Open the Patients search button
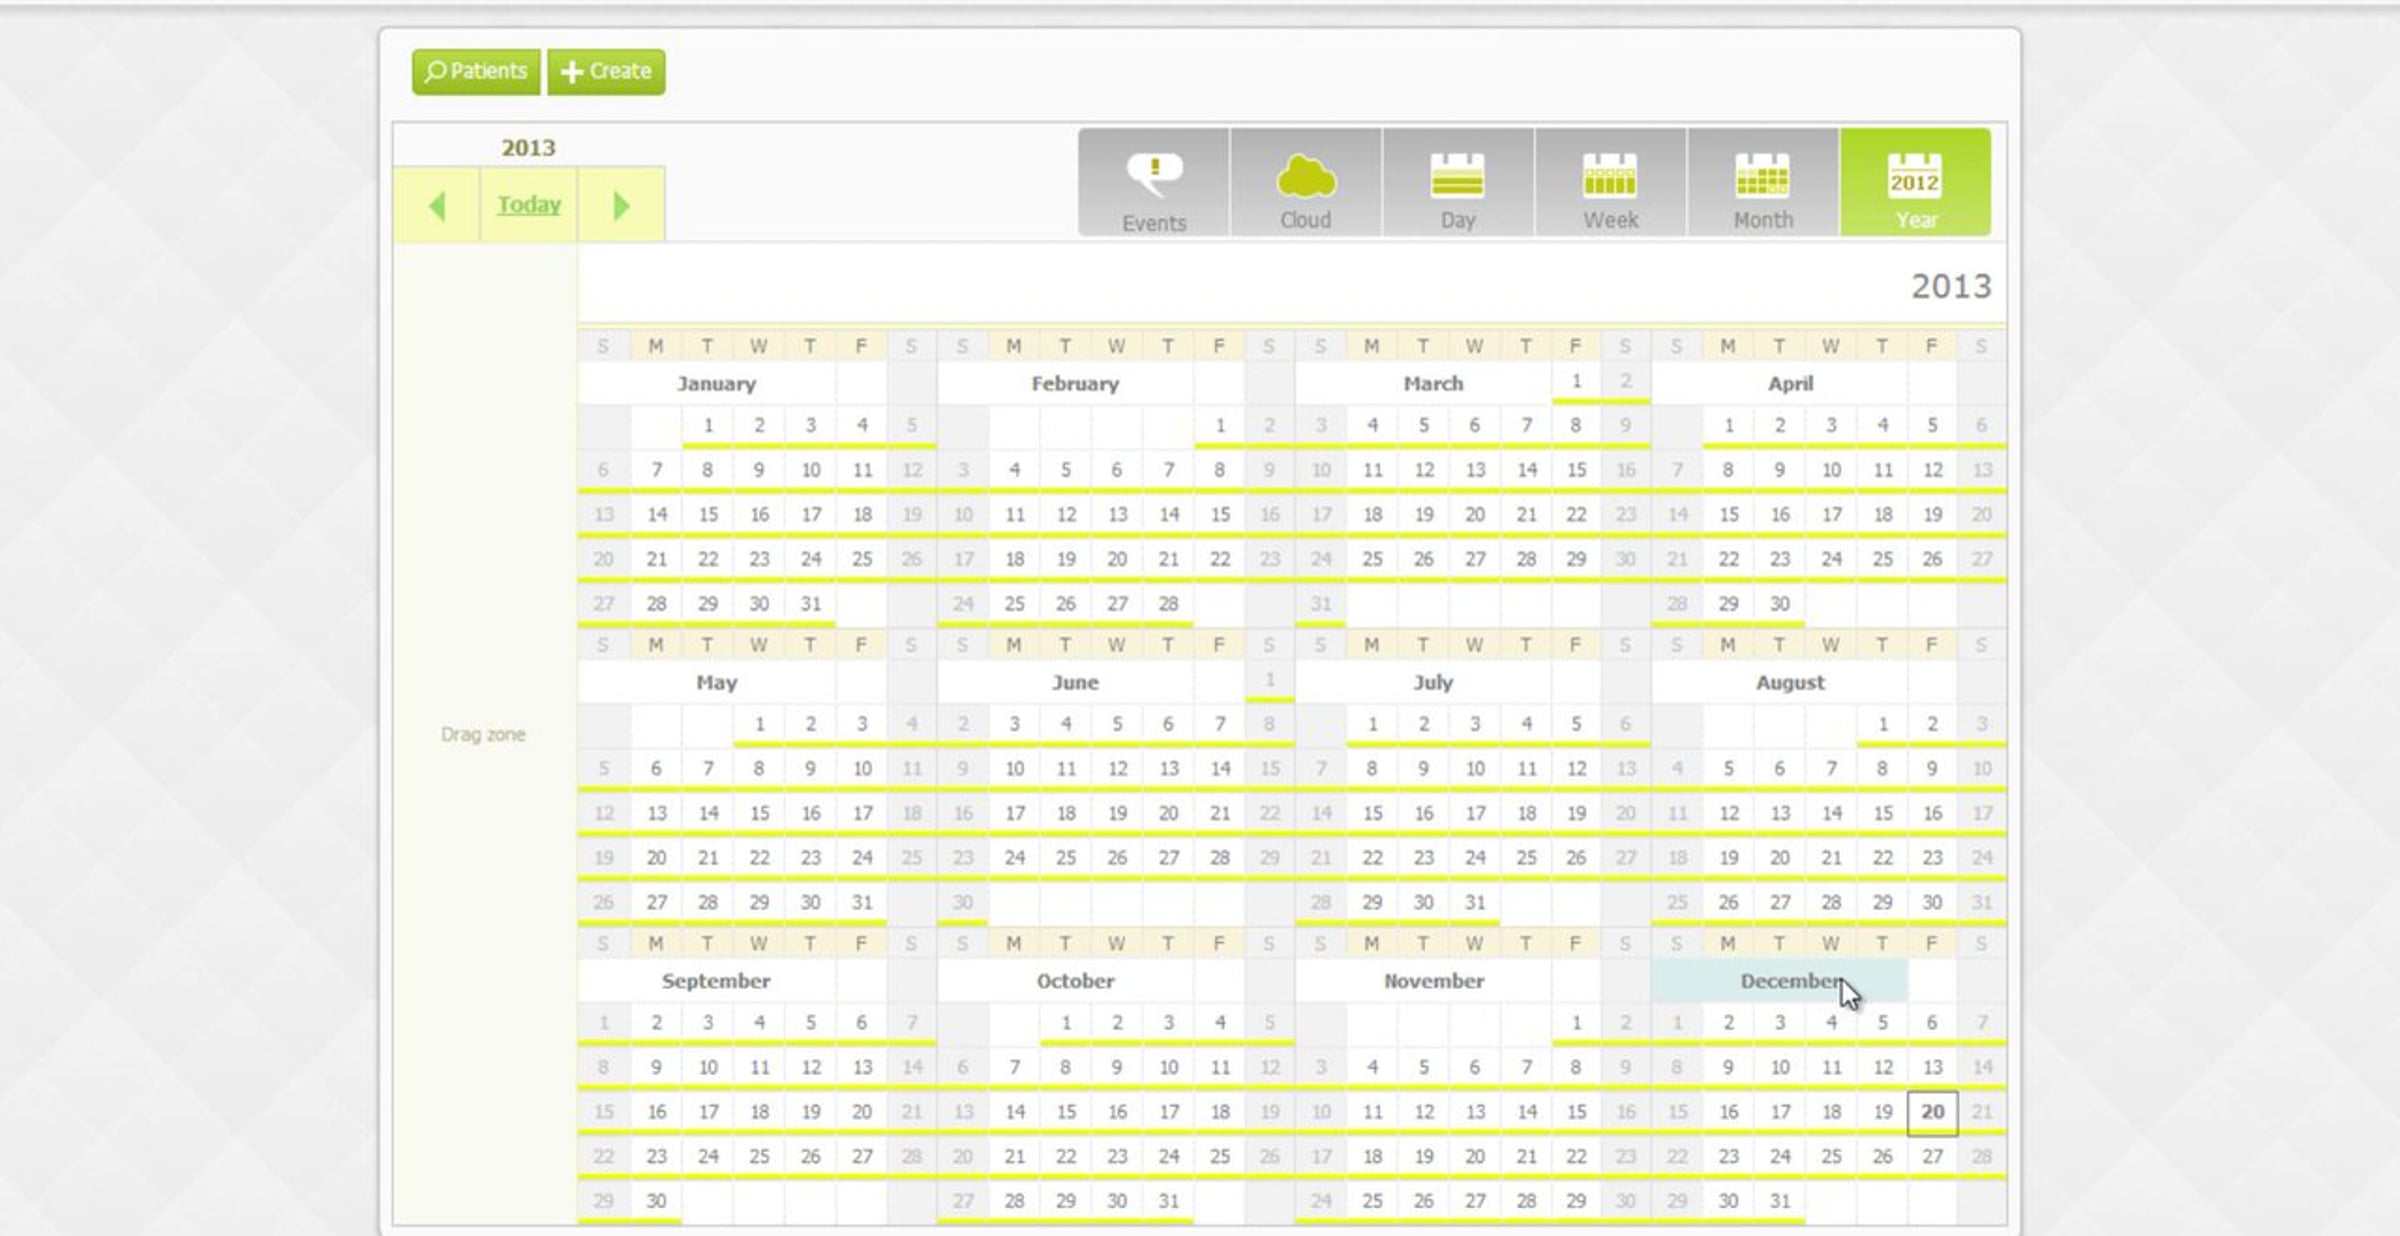The image size is (2400, 1236). (476, 72)
